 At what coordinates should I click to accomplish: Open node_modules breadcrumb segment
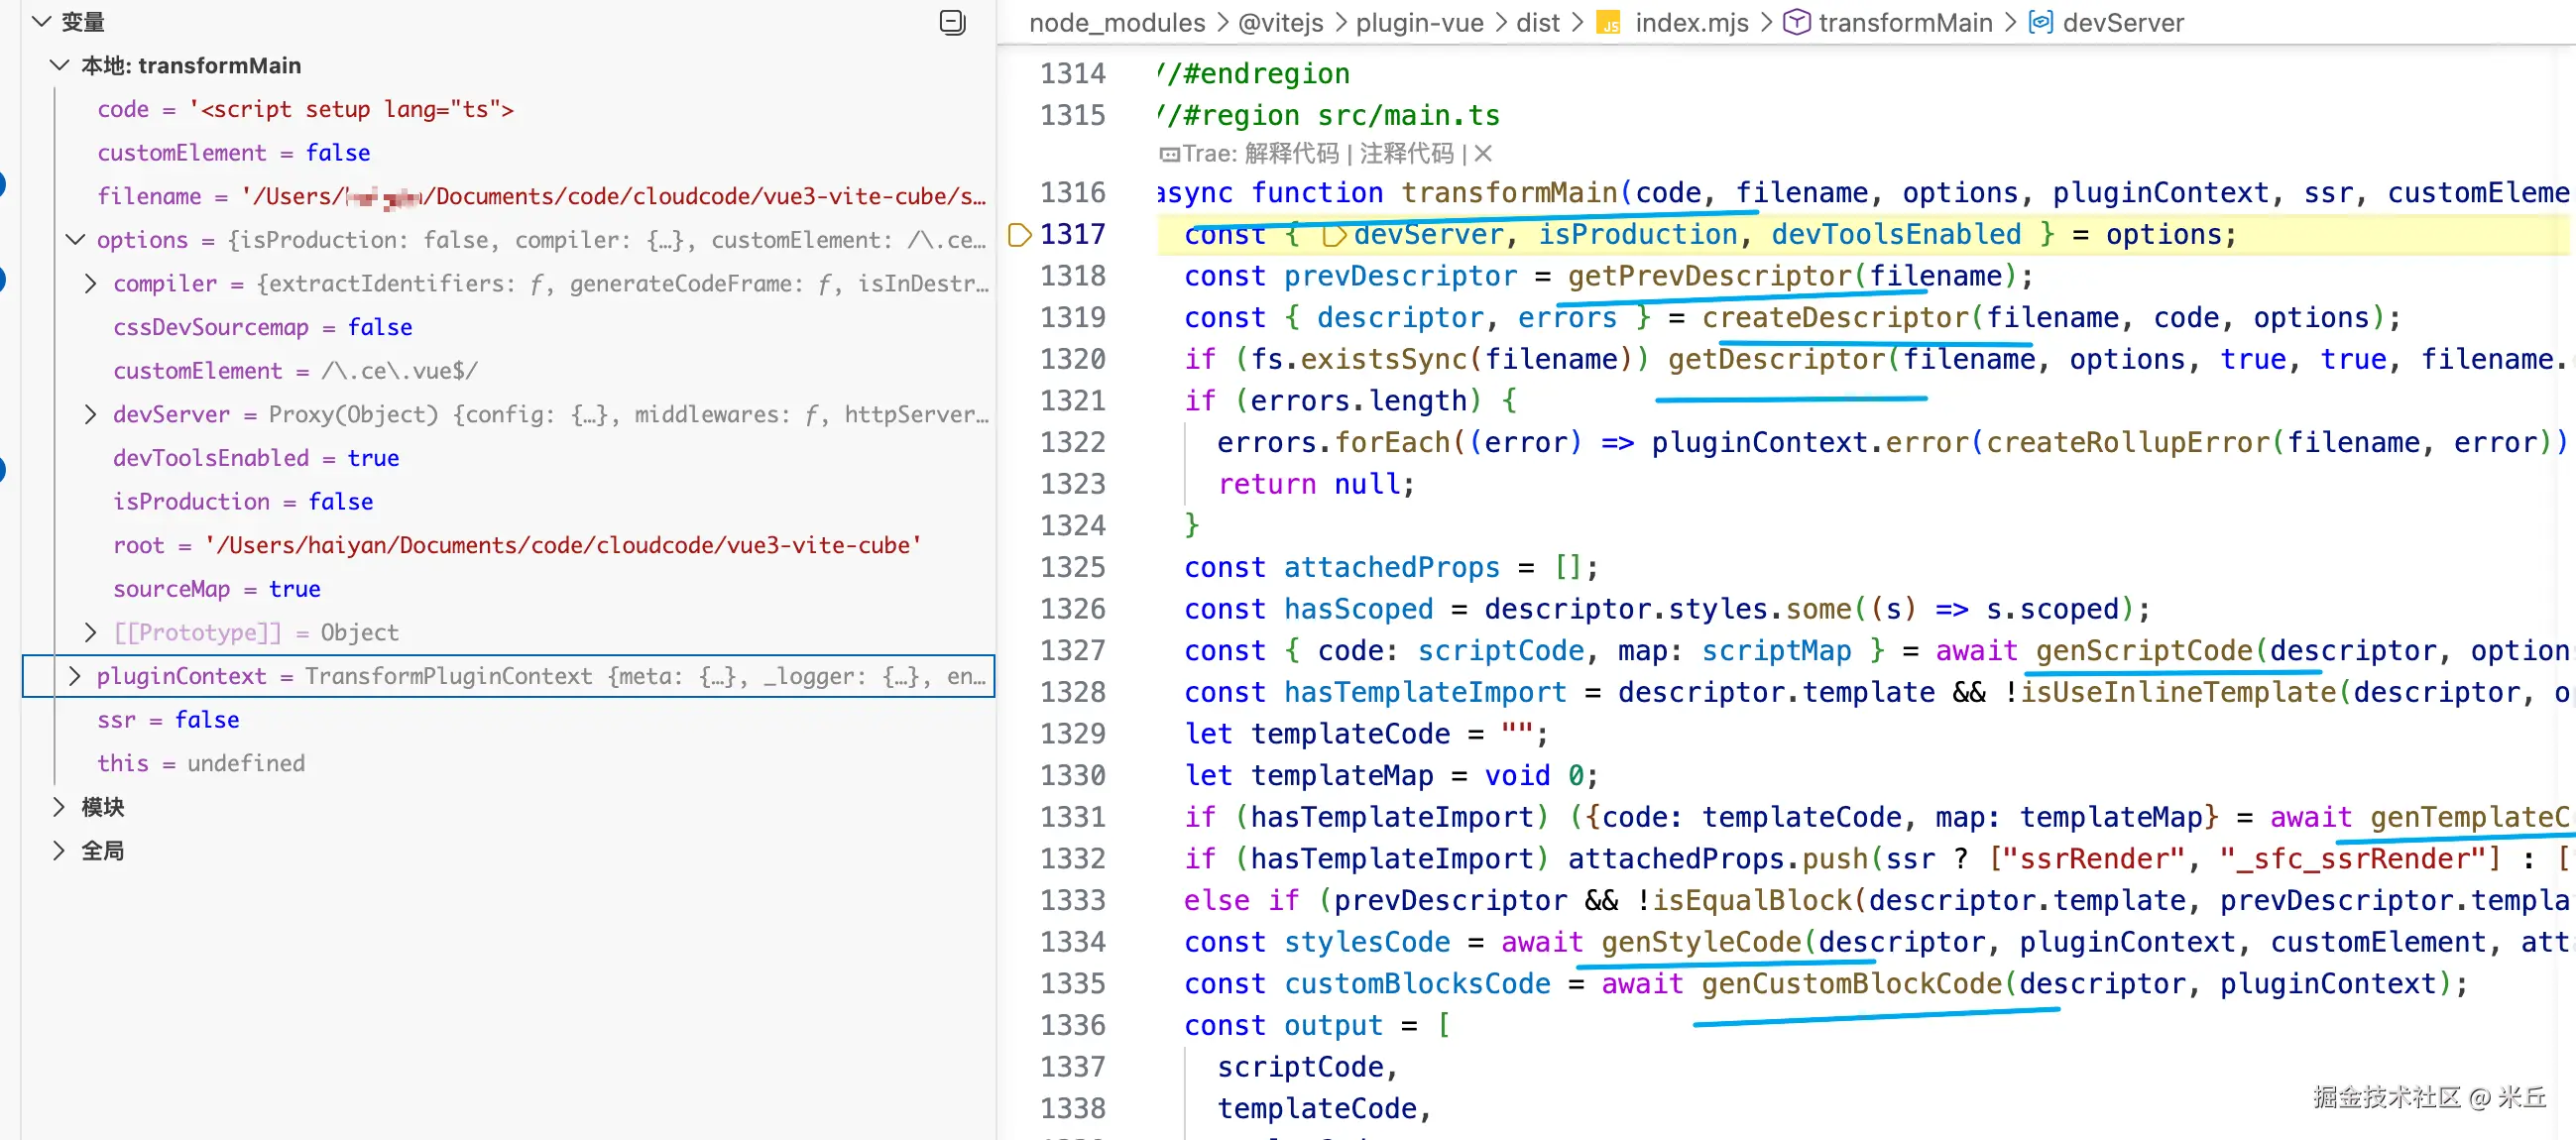click(1116, 23)
